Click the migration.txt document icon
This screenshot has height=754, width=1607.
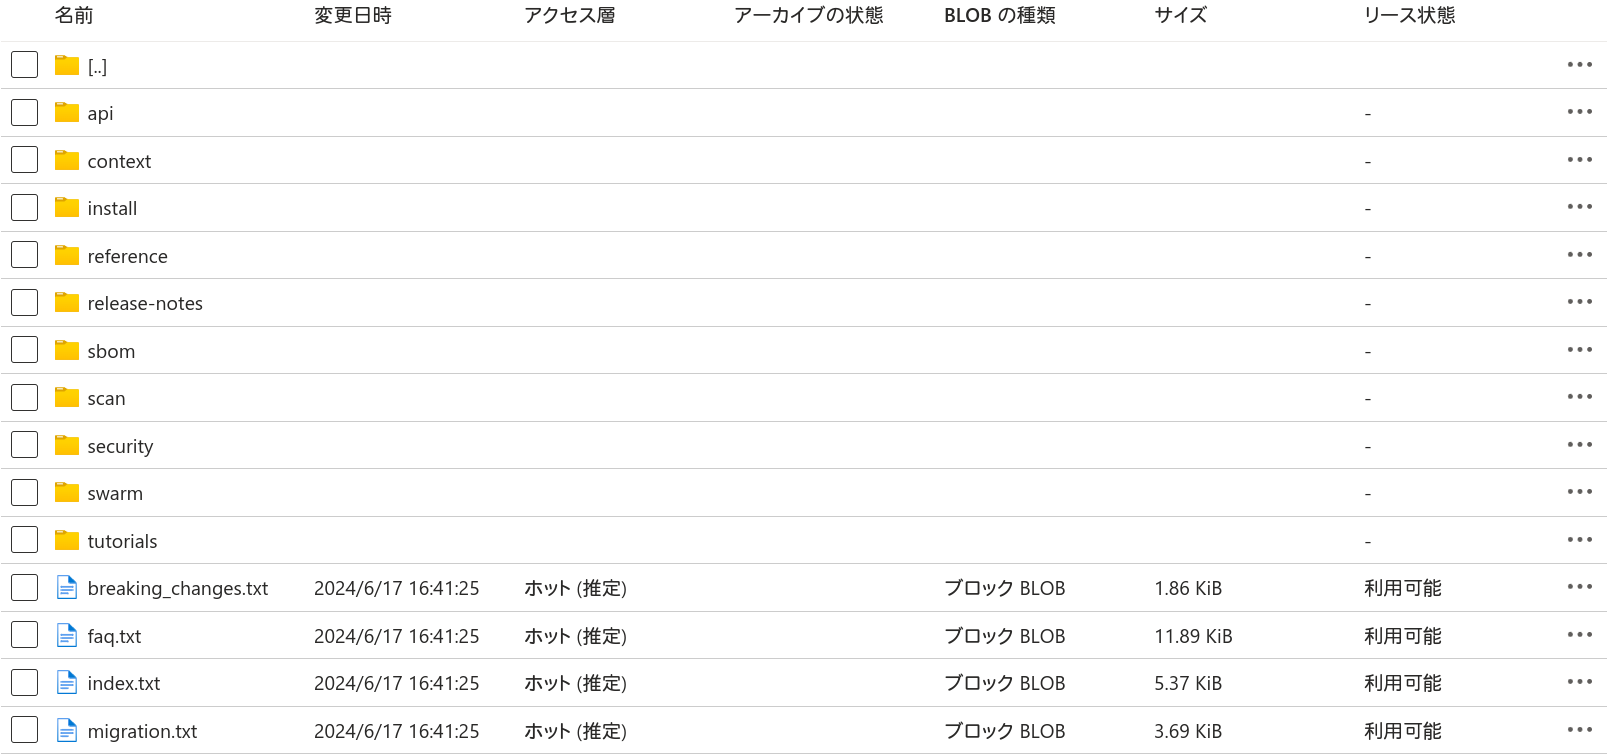point(67,730)
